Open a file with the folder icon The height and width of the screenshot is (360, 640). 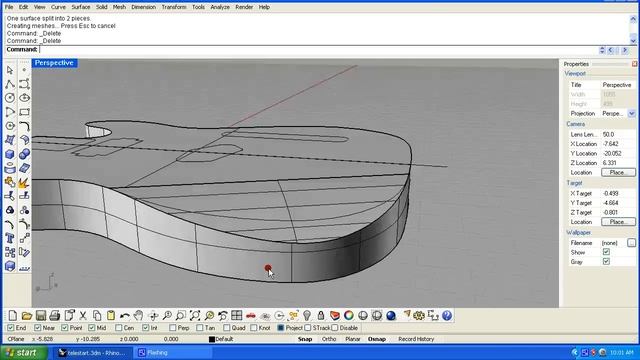[27, 316]
